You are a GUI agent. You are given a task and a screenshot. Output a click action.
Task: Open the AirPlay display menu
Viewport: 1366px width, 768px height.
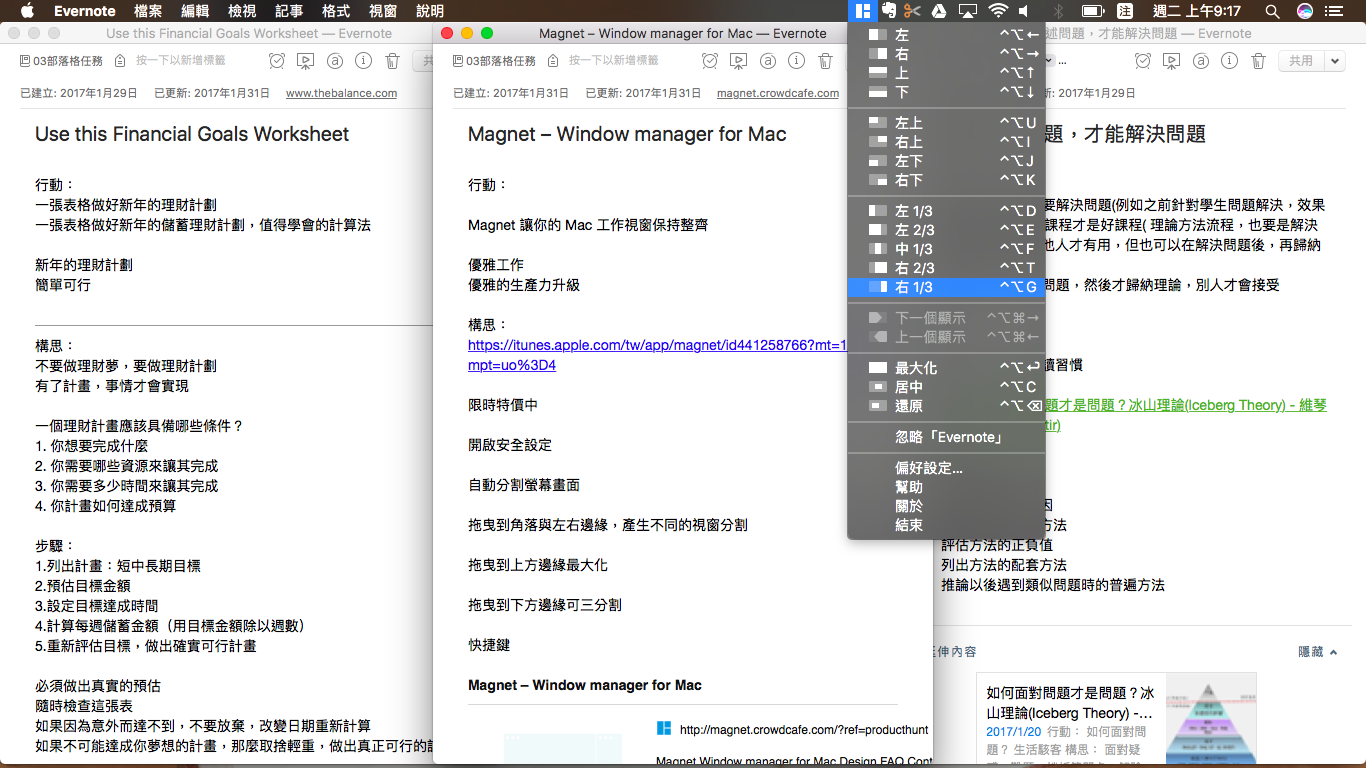coord(967,11)
